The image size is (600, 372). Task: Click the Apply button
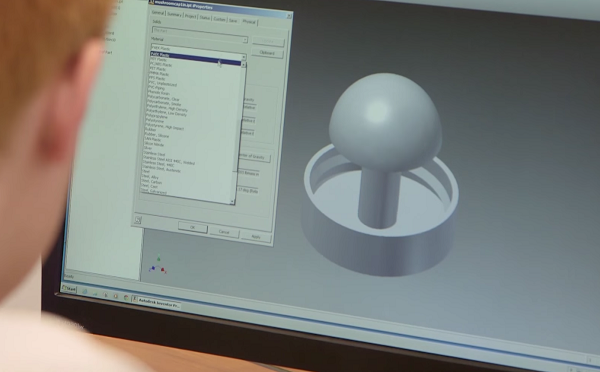click(x=256, y=237)
